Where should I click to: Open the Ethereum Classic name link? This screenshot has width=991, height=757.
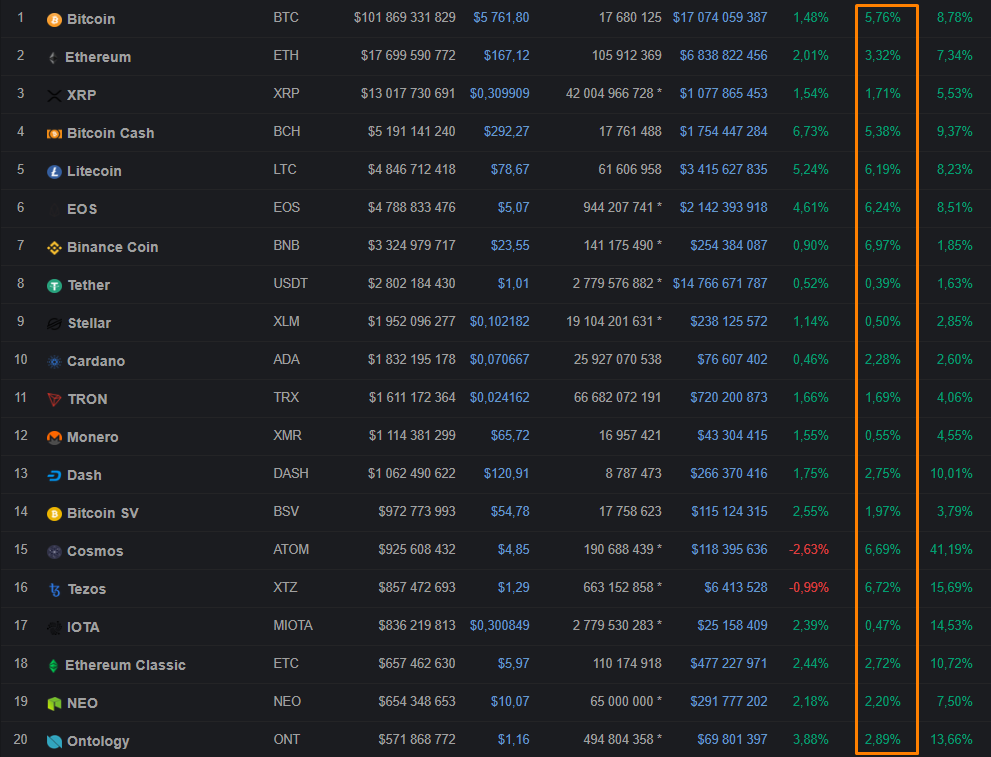tap(125, 665)
